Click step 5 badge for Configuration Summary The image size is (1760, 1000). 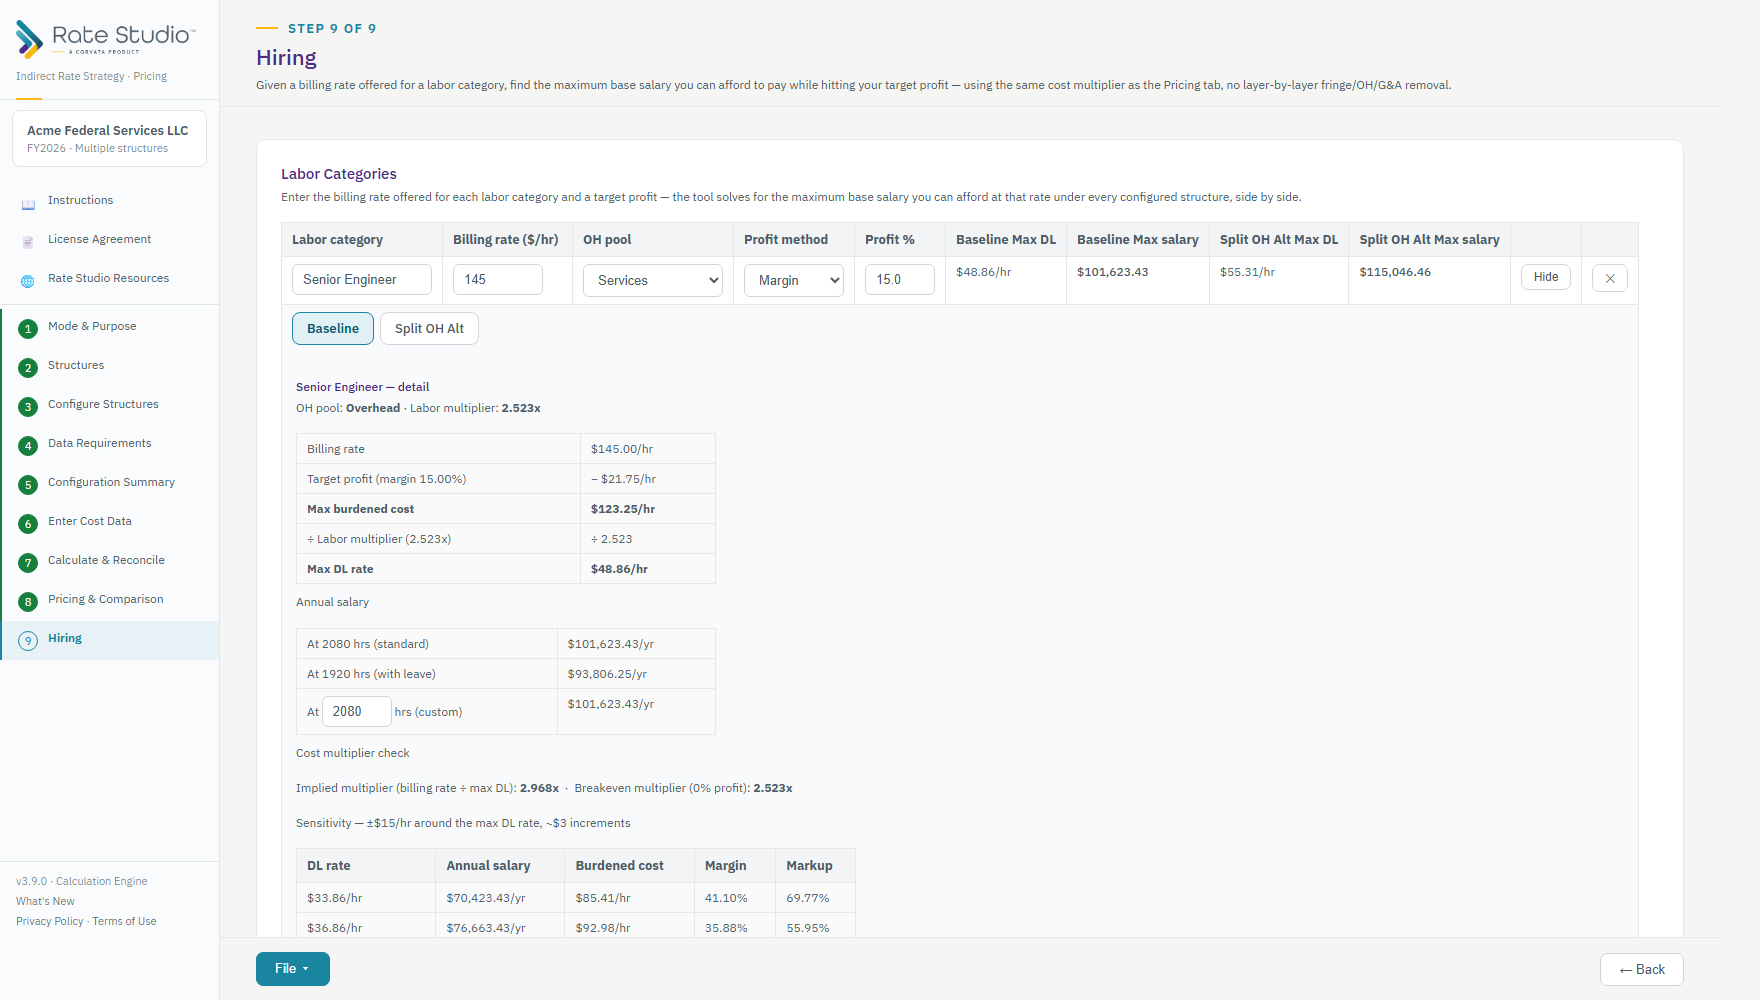click(x=28, y=485)
